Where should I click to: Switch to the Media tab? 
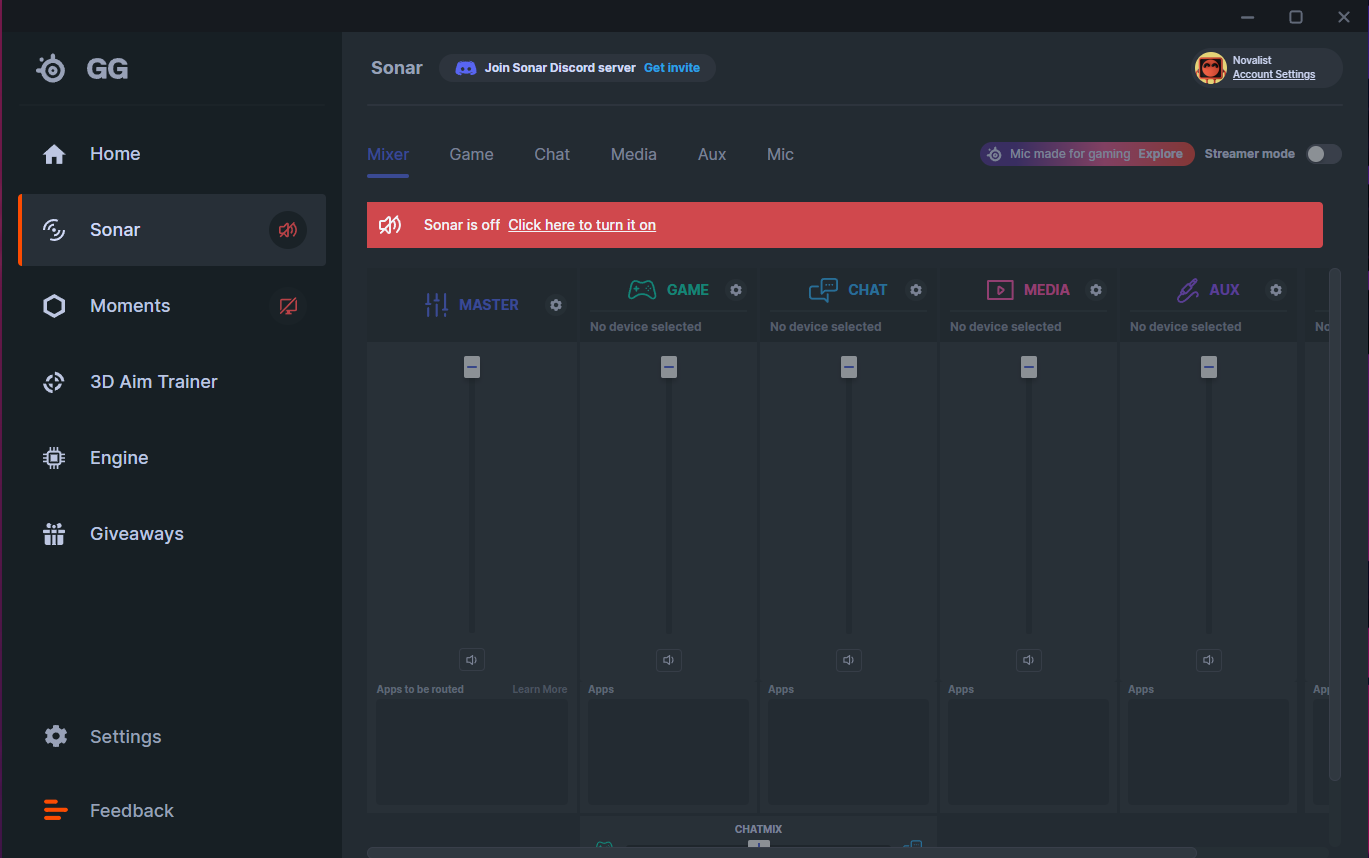coord(634,155)
